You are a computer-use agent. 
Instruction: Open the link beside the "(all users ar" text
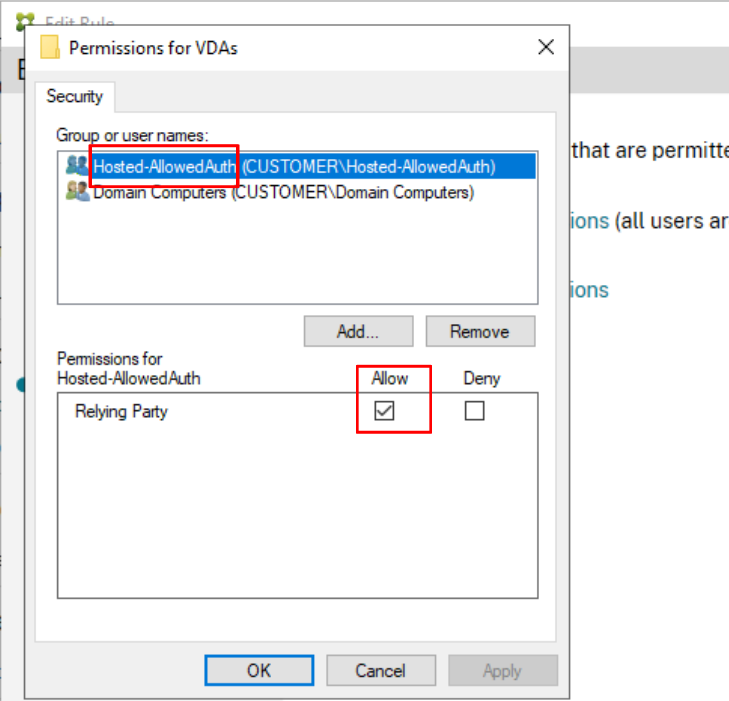588,221
